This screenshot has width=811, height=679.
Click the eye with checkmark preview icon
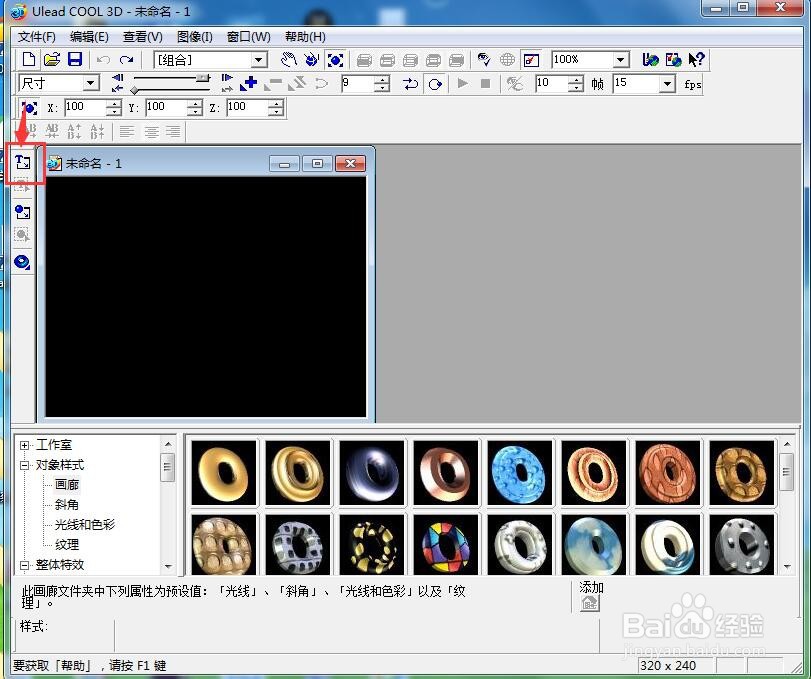click(x=484, y=60)
